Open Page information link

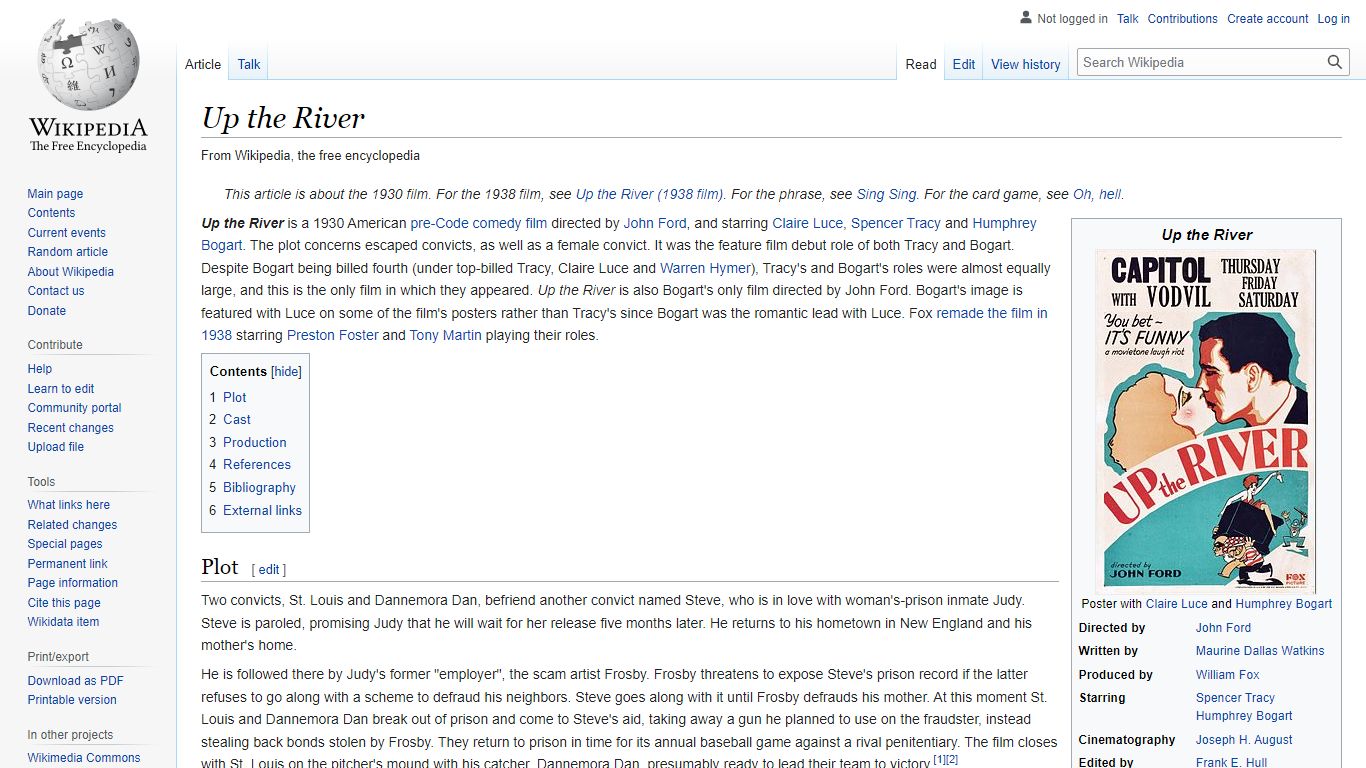72,583
